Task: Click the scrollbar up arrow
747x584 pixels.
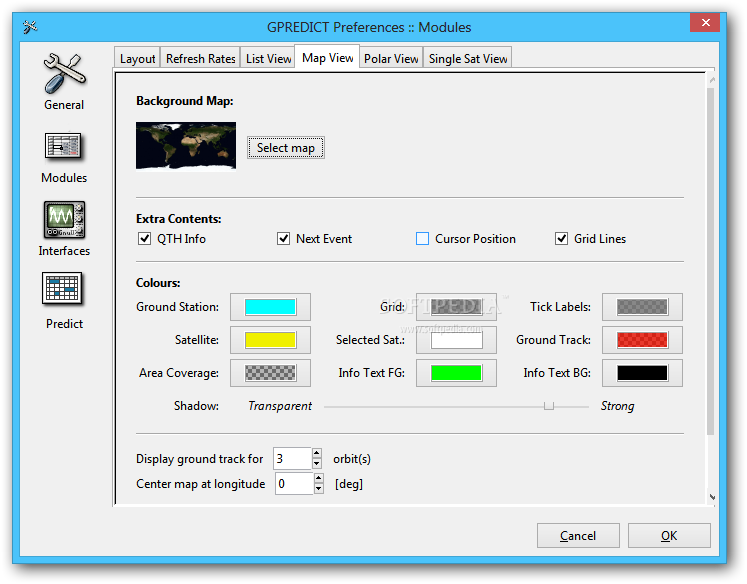Action: click(x=712, y=79)
